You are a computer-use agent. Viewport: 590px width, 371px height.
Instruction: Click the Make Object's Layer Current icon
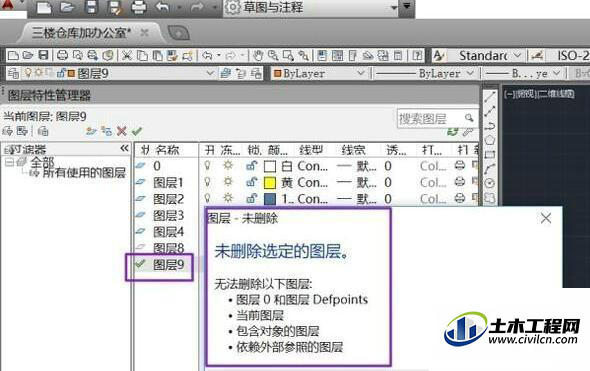(x=225, y=73)
